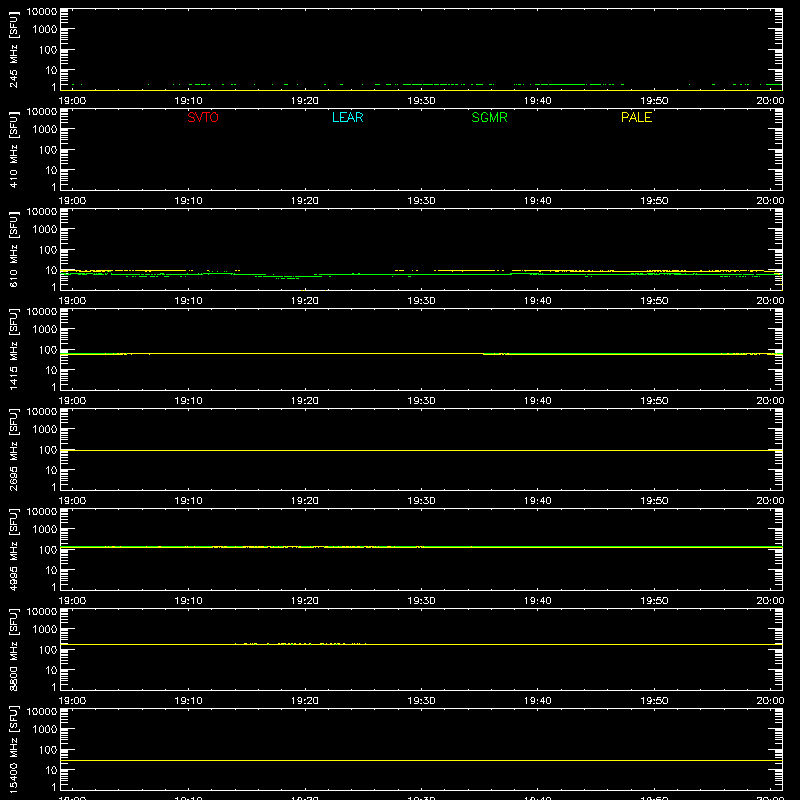Click 19:50 tick label under 2695 MHz plot
800x800 pixels.
tap(654, 501)
